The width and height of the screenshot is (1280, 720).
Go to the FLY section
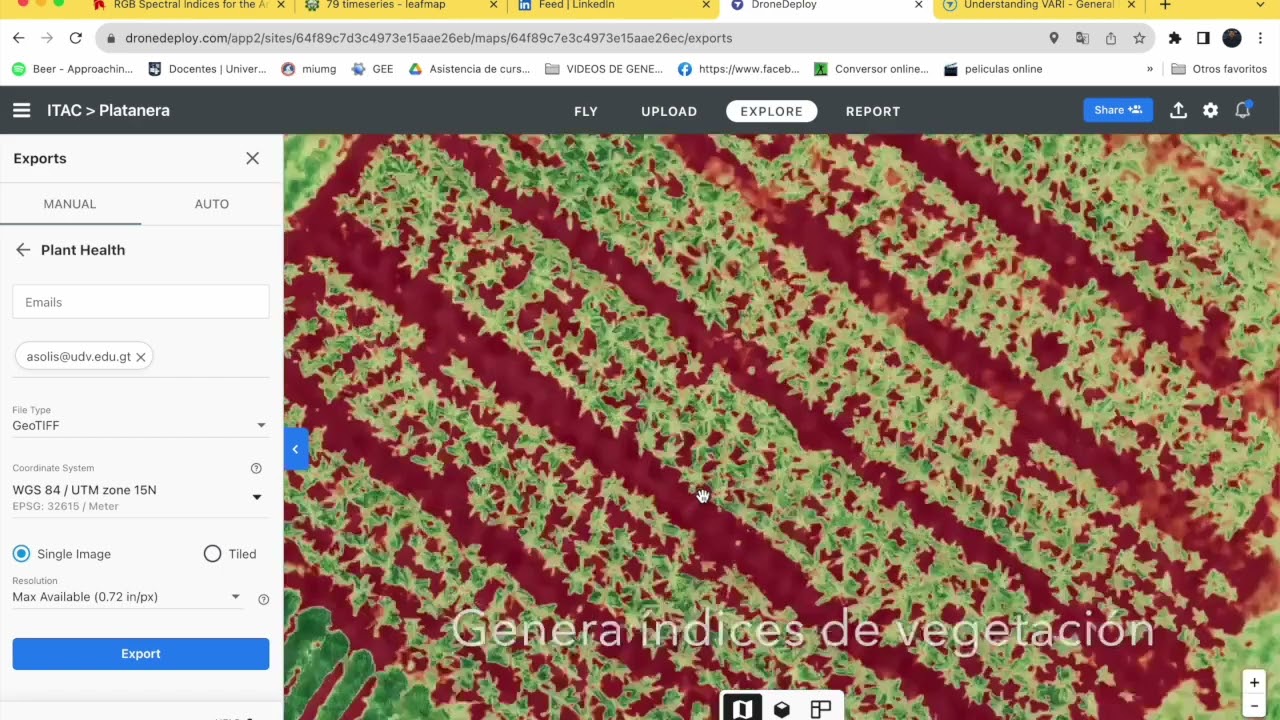tap(586, 111)
